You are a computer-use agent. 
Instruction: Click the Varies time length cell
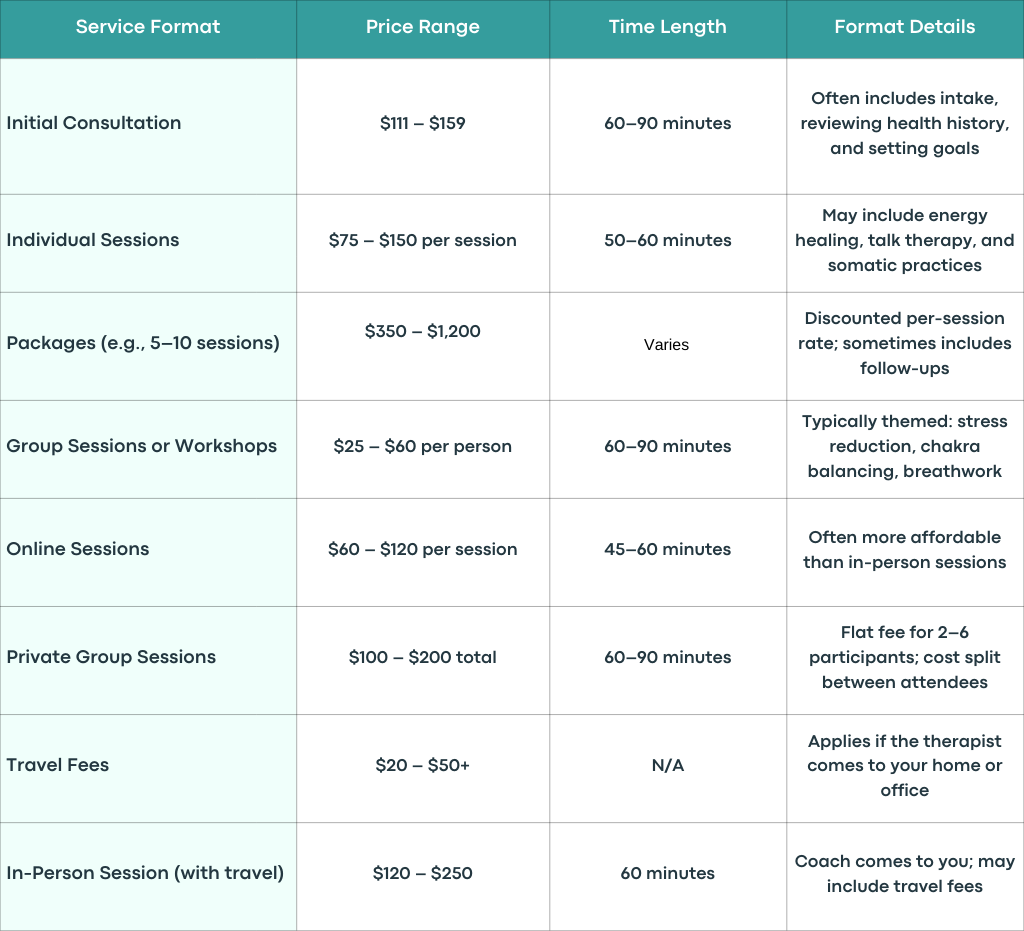[666, 345]
